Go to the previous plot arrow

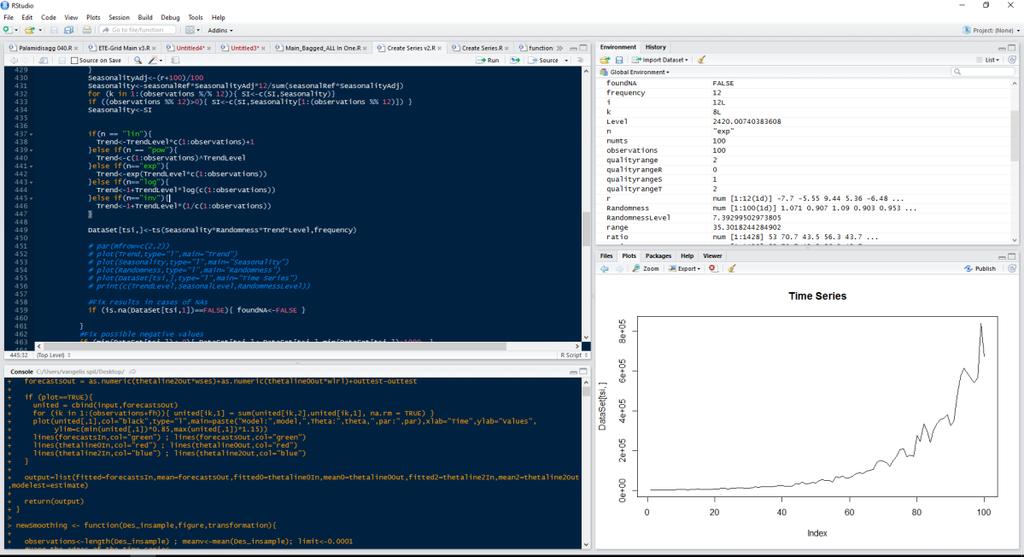[604, 268]
